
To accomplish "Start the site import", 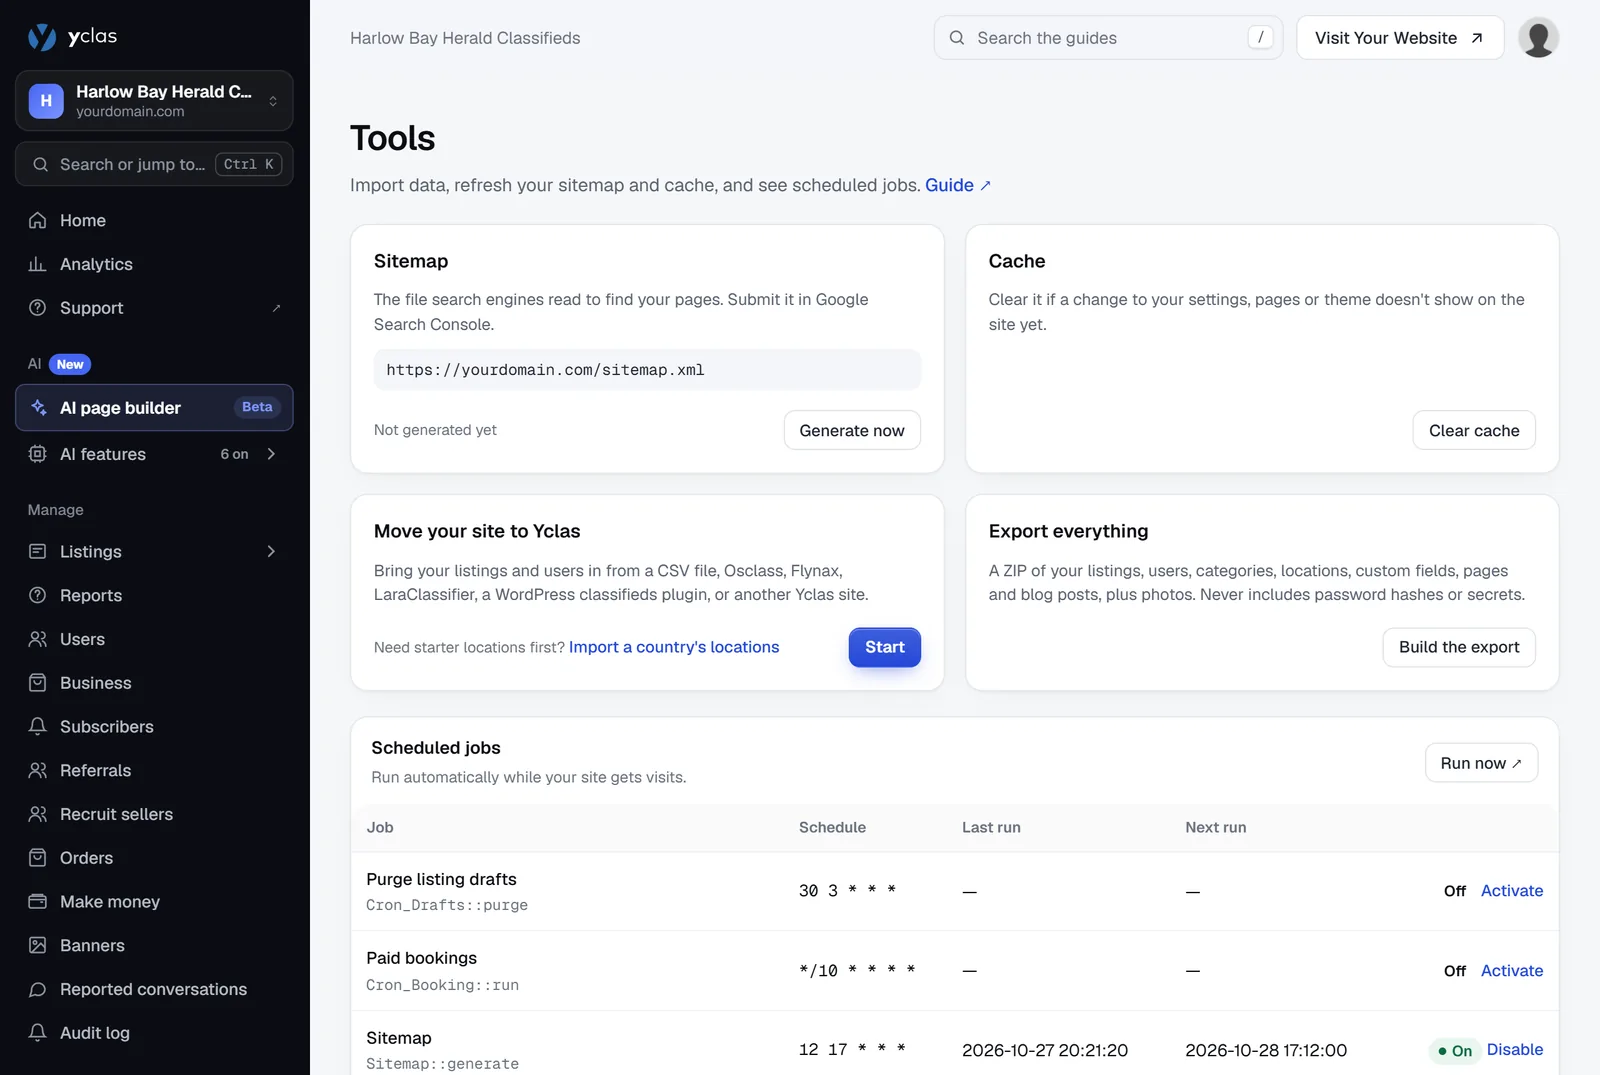I will tap(885, 648).
